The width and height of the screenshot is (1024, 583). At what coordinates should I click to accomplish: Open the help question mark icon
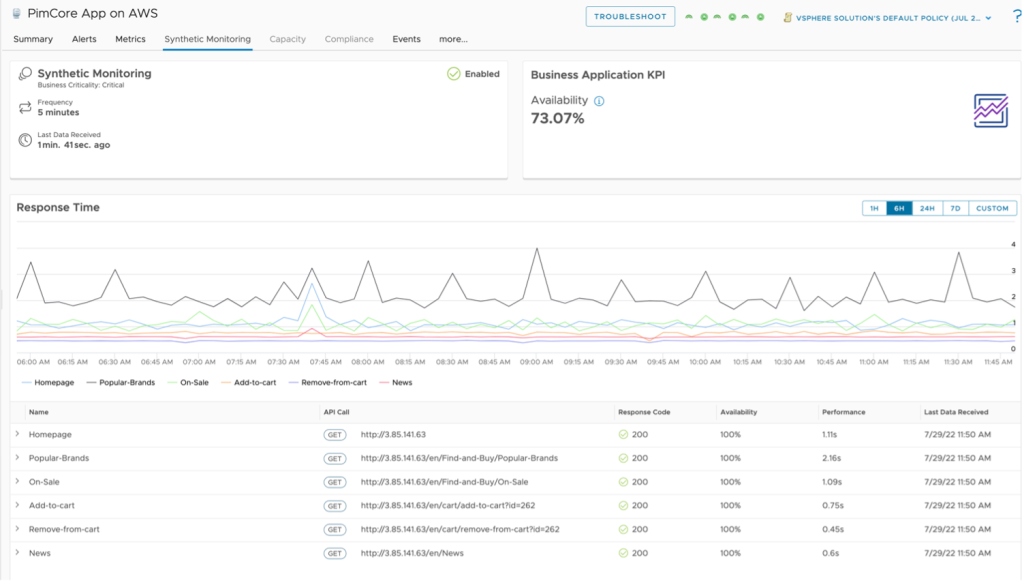coord(1016,17)
